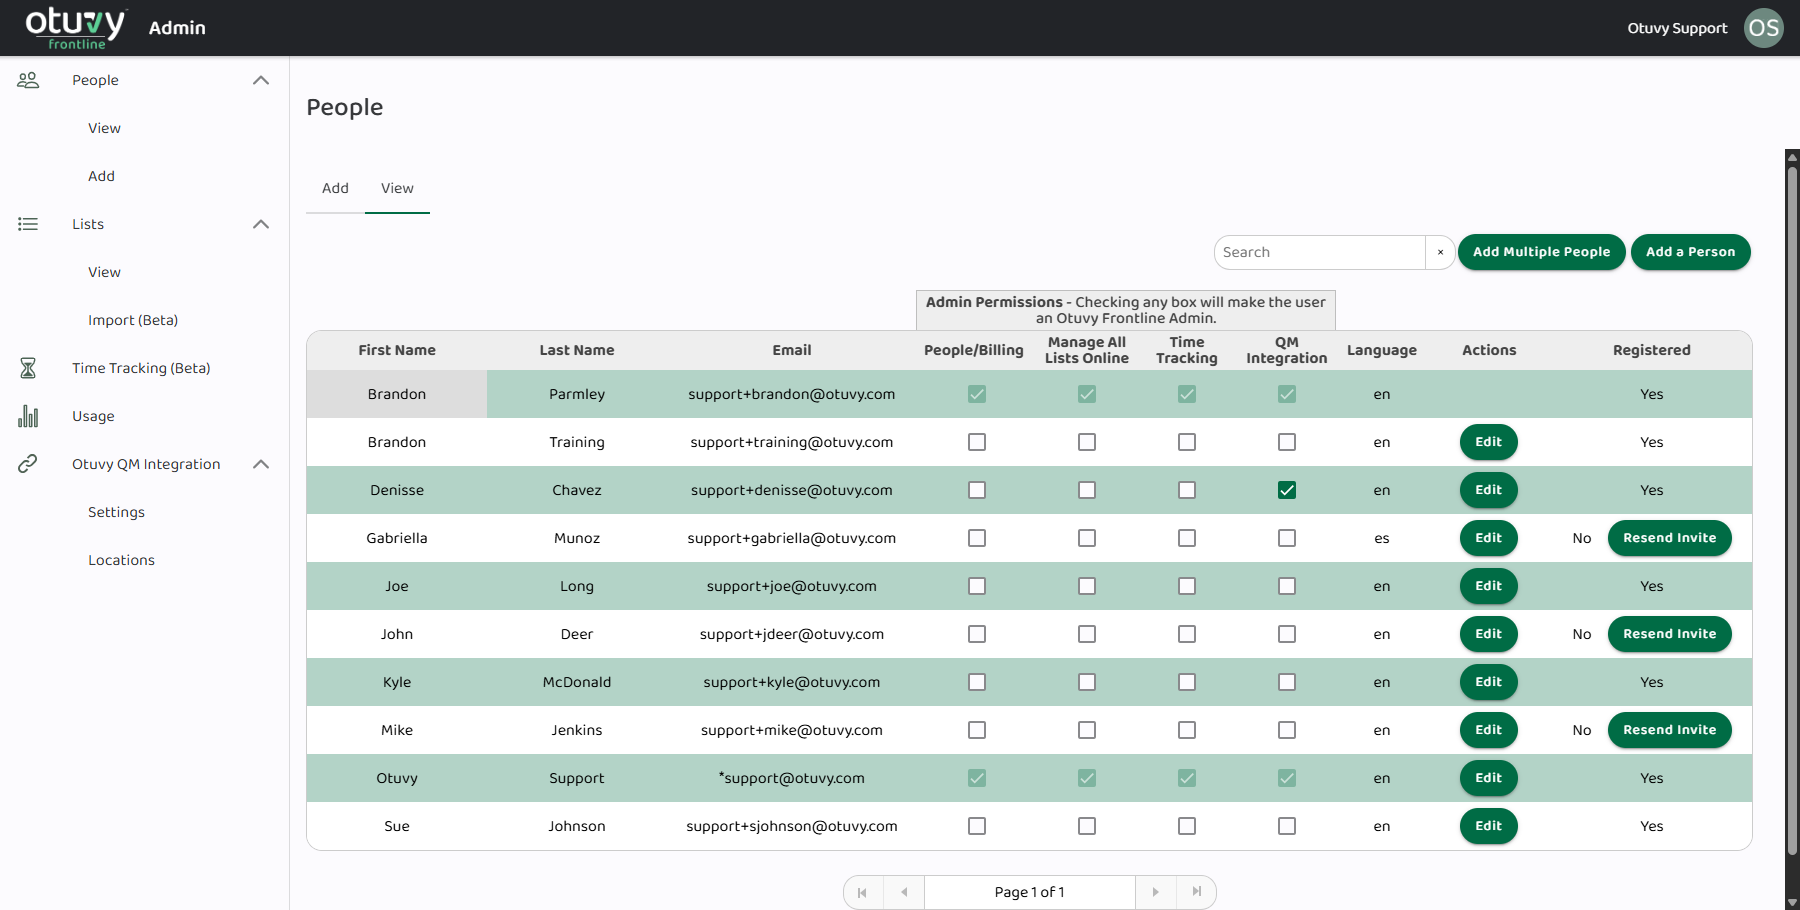Uncheck QM Integration for Denisse Chavez
Image resolution: width=1800 pixels, height=910 pixels.
coord(1287,490)
